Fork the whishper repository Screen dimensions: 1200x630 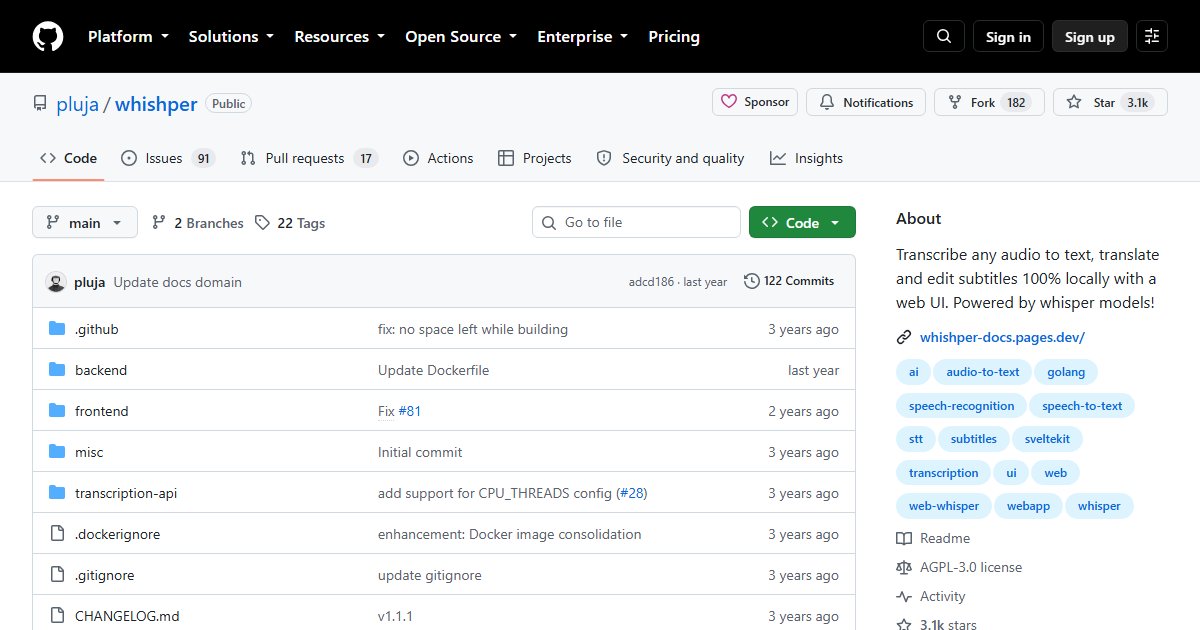(x=989, y=102)
